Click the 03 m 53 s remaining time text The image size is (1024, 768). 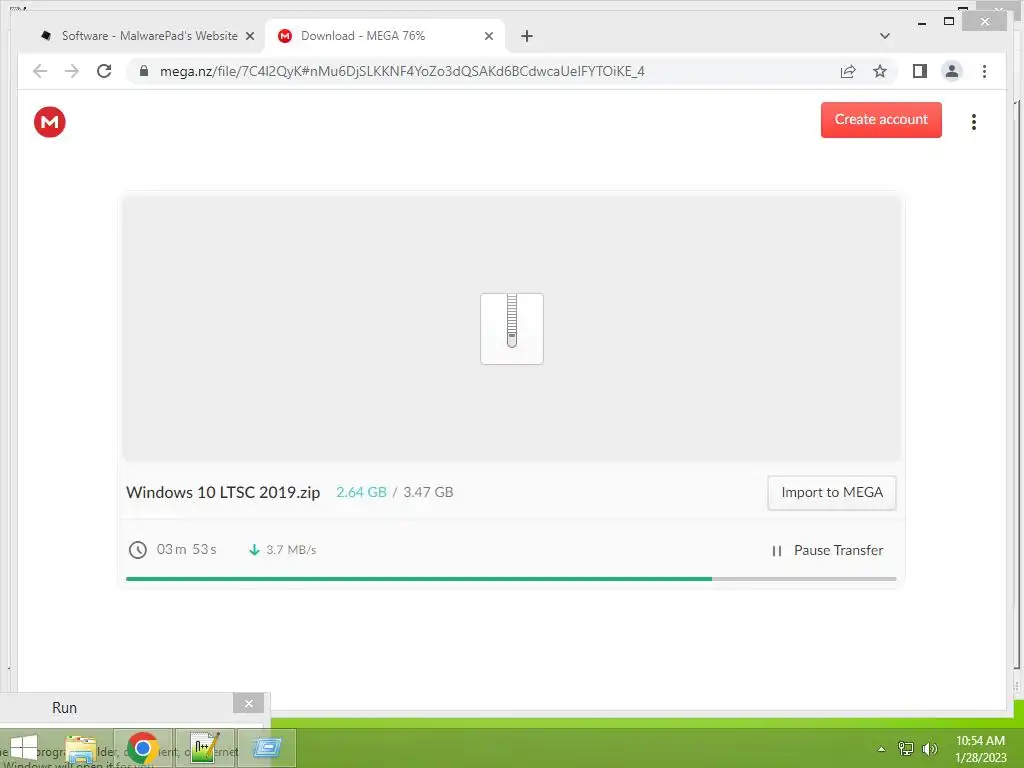point(187,549)
